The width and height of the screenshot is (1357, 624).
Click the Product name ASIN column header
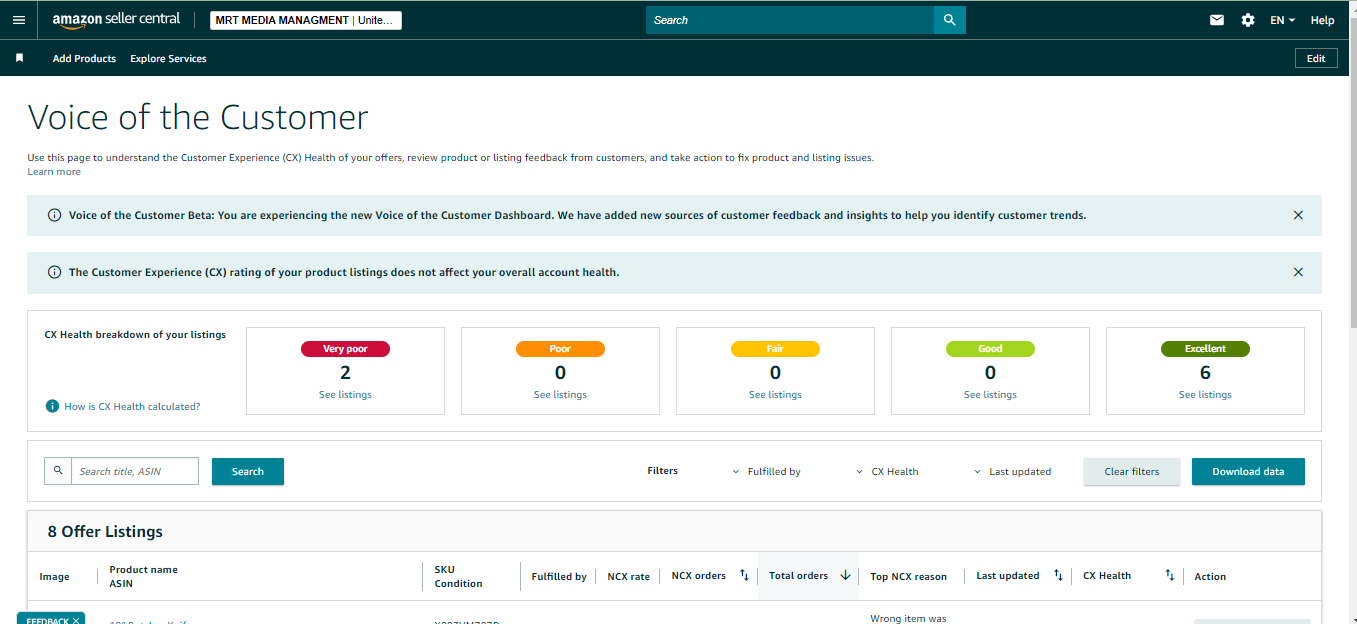coord(143,576)
